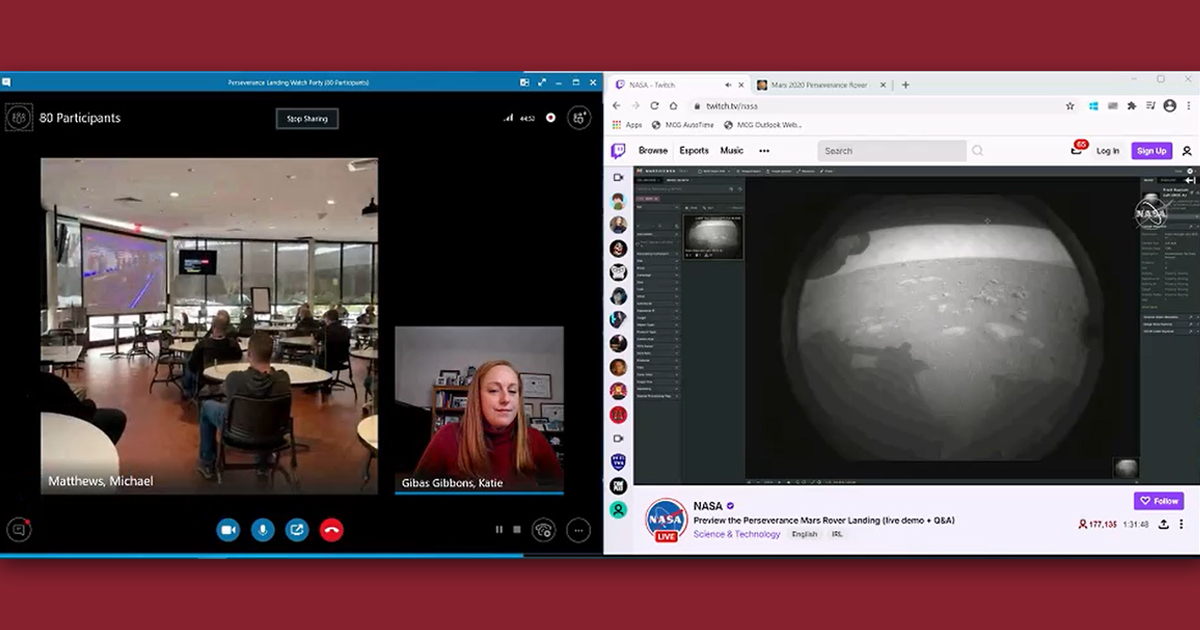Follow the NASA channel

click(1159, 501)
